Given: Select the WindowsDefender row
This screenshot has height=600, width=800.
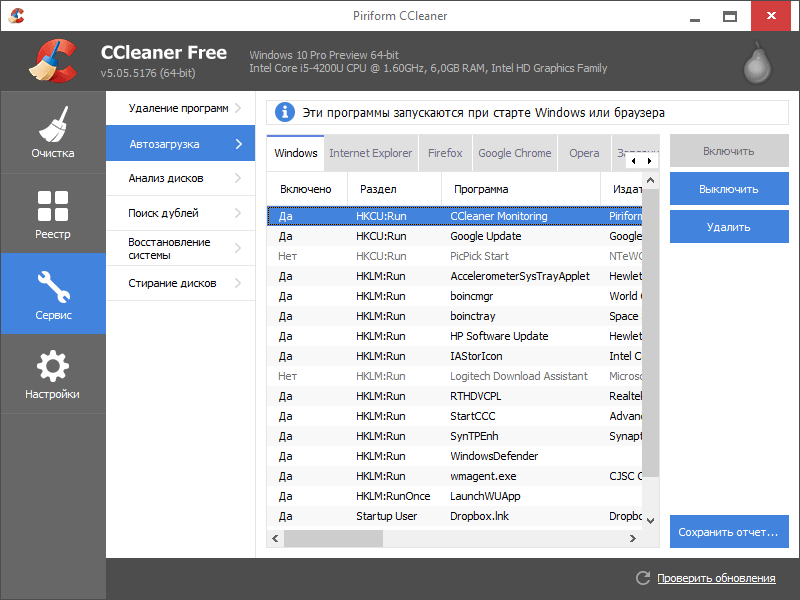Looking at the screenshot, I should [x=455, y=456].
